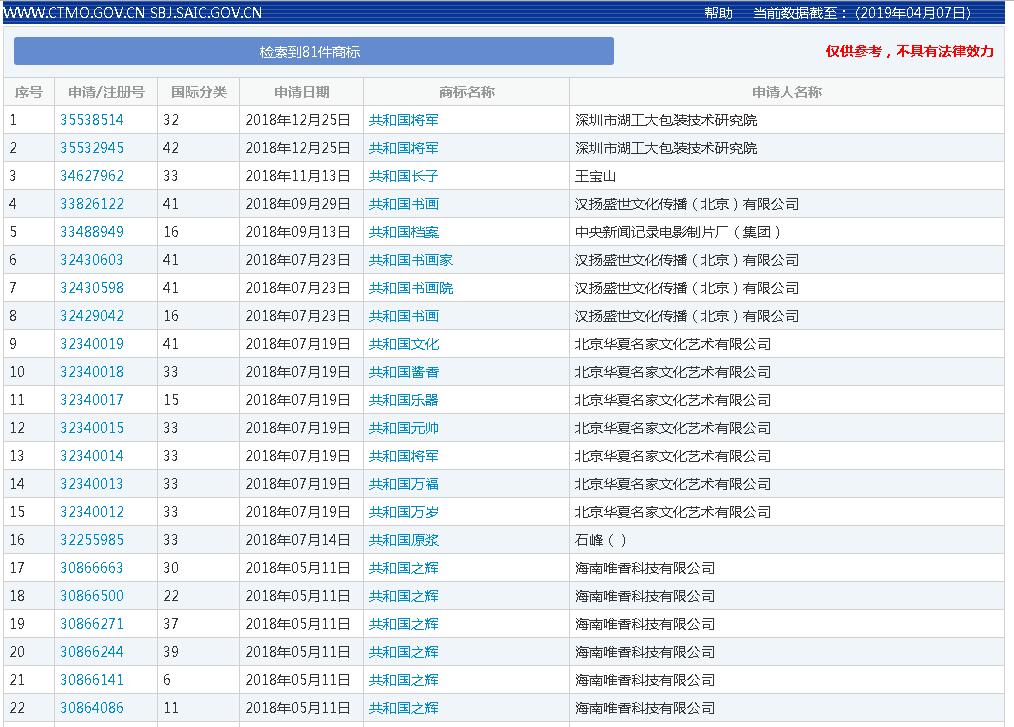Select the 共和国元帅 trademark
The width and height of the screenshot is (1014, 727).
tap(403, 428)
